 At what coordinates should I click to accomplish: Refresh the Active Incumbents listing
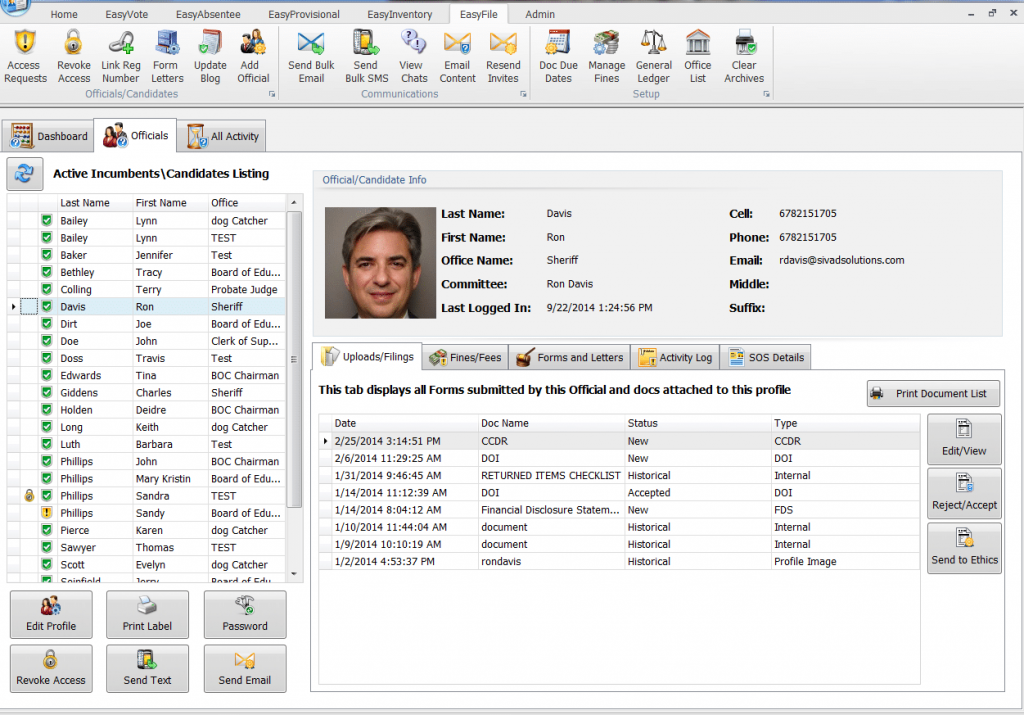[x=24, y=173]
